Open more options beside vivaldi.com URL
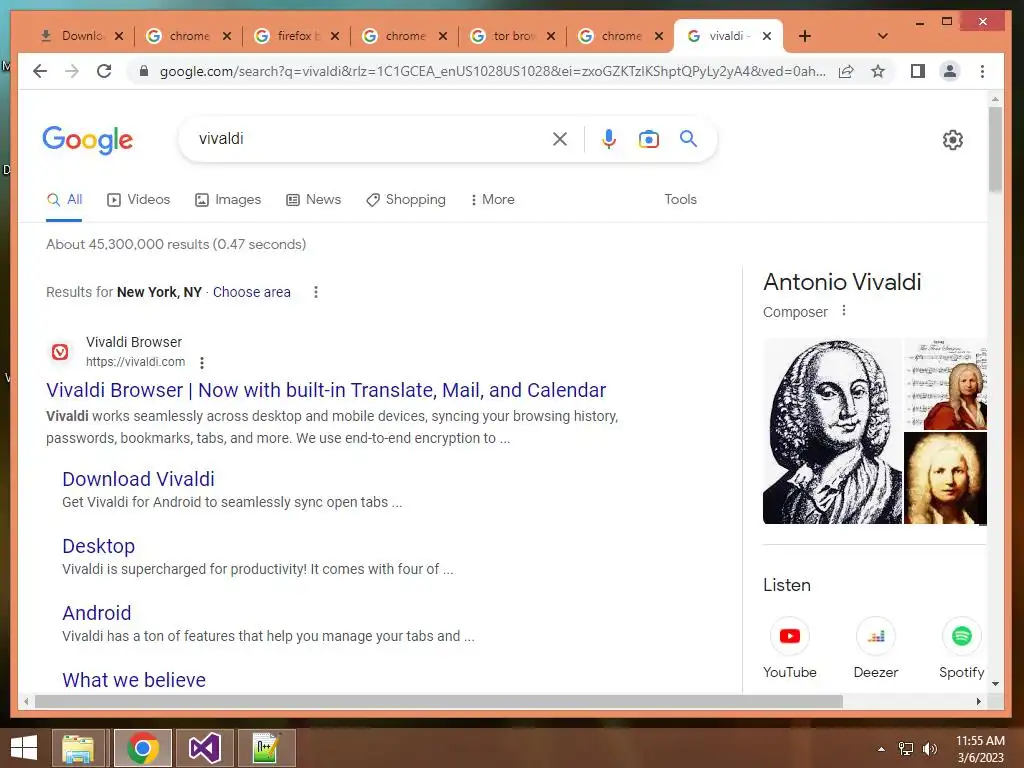 point(202,362)
